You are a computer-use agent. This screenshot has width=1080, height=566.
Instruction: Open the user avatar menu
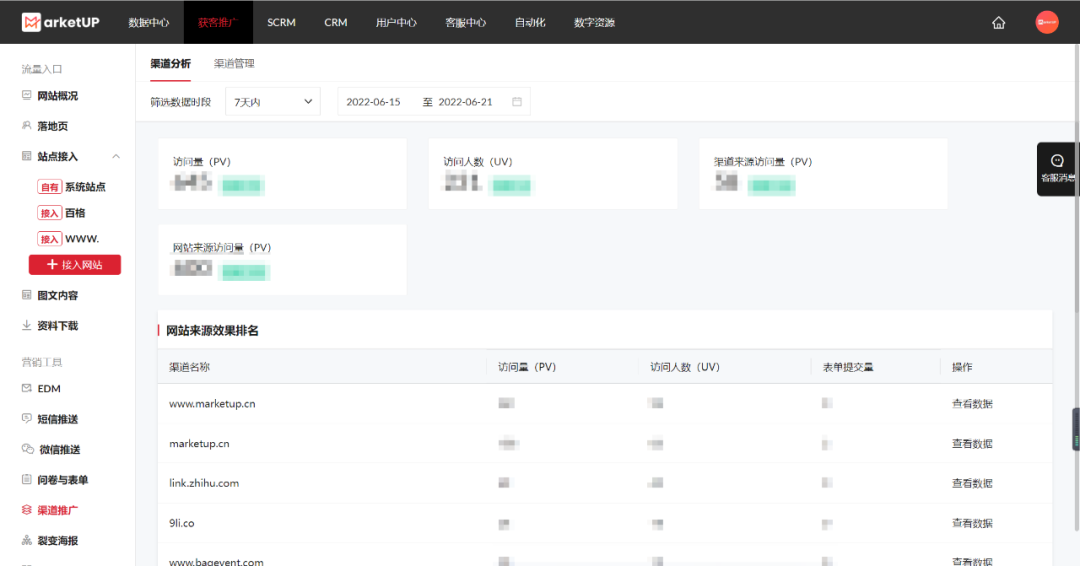tap(1046, 22)
